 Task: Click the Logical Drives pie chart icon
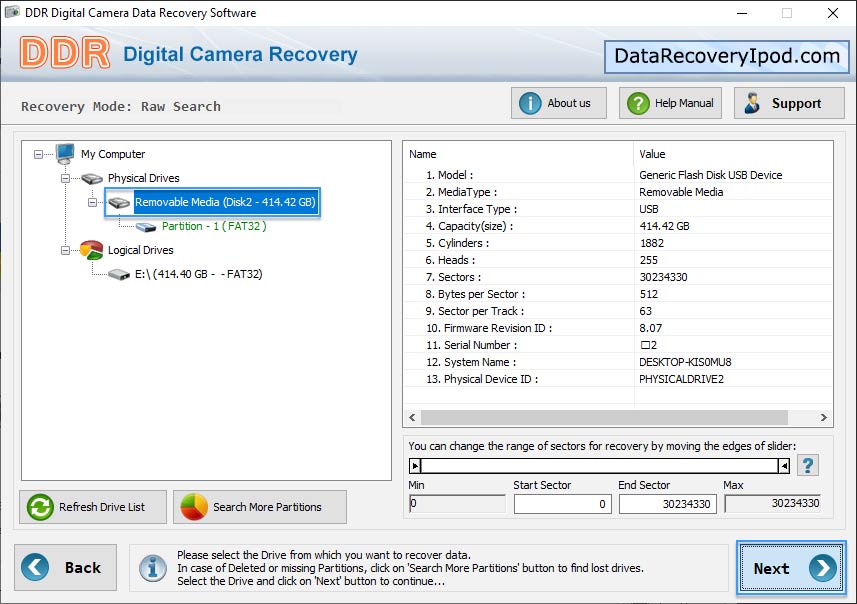click(x=91, y=250)
